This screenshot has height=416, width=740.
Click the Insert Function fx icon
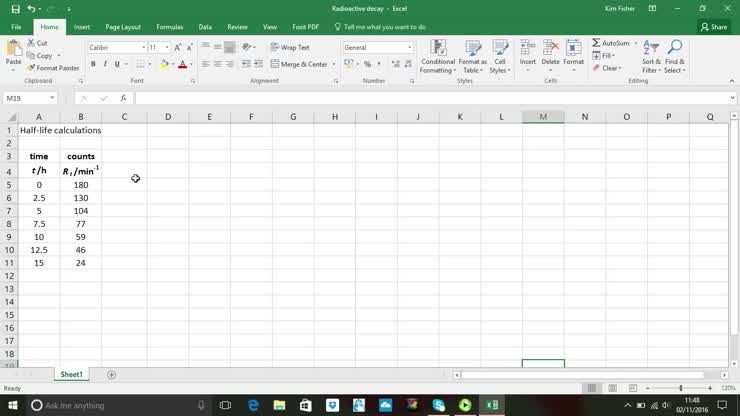pyautogui.click(x=123, y=98)
